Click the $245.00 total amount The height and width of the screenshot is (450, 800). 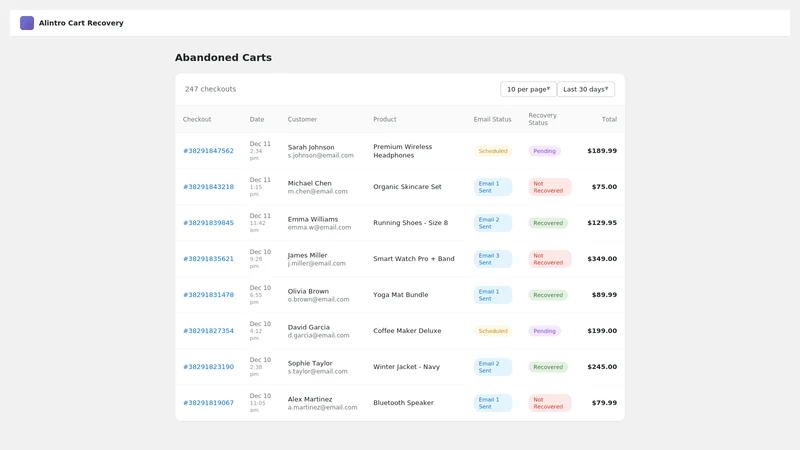point(602,367)
